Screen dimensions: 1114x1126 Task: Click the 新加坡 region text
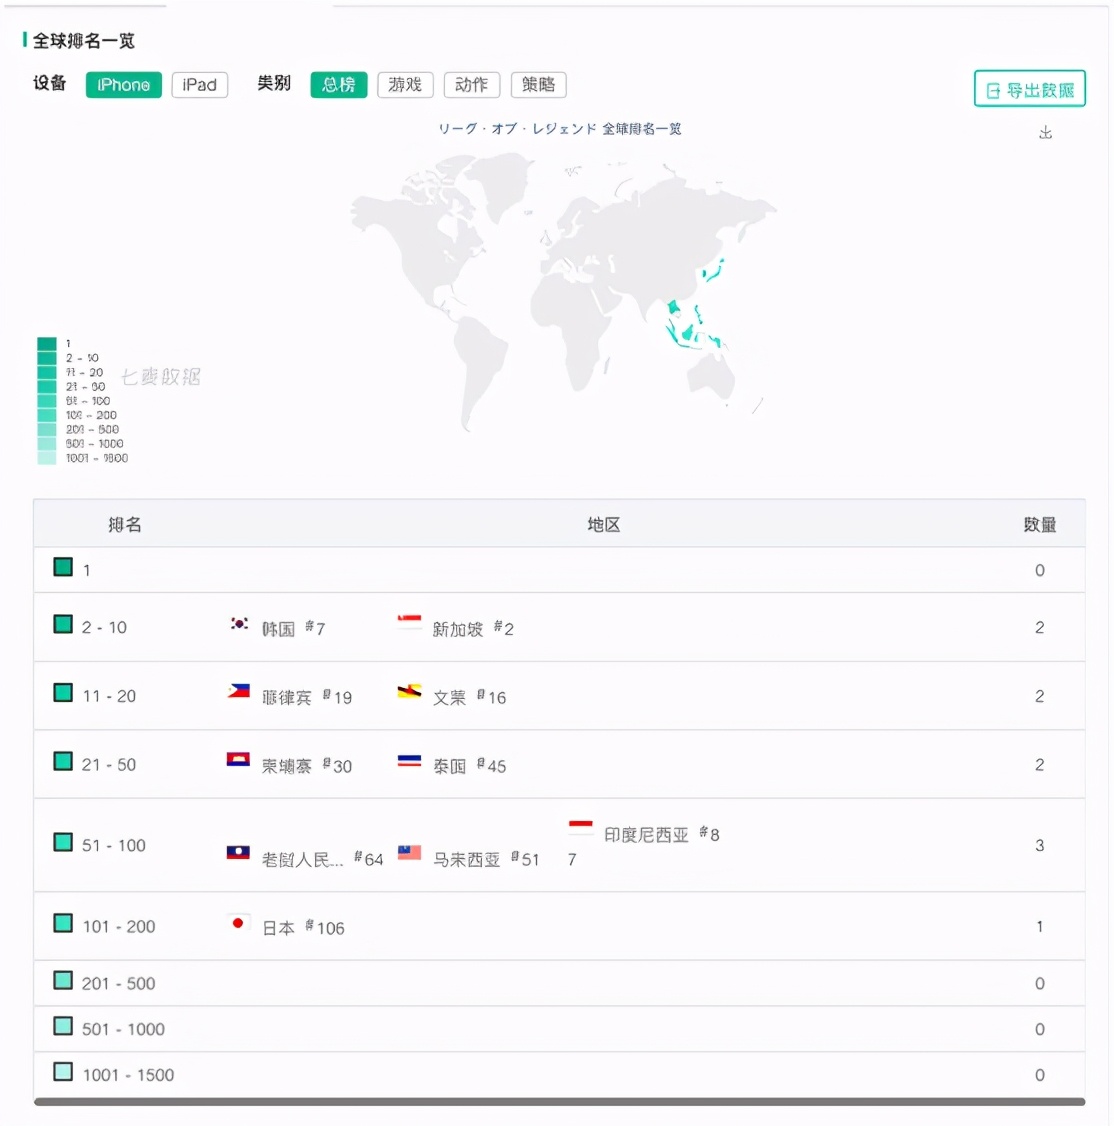(x=458, y=629)
